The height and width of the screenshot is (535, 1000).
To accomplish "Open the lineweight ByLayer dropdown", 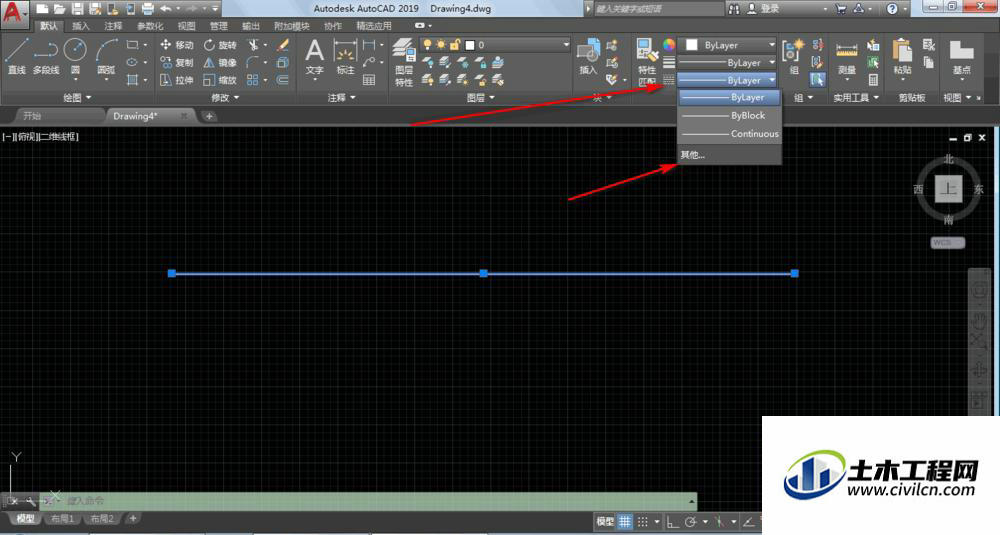I will coord(727,62).
